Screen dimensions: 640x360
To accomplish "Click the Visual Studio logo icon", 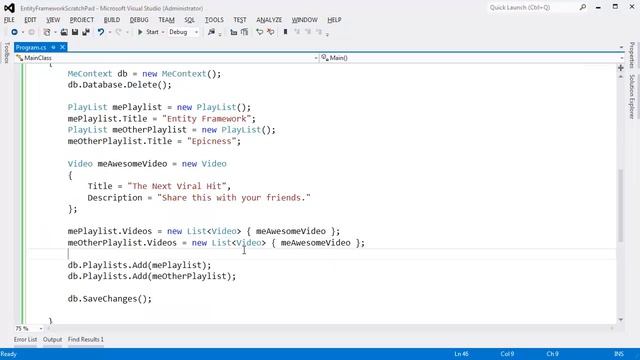I will tap(9, 8).
